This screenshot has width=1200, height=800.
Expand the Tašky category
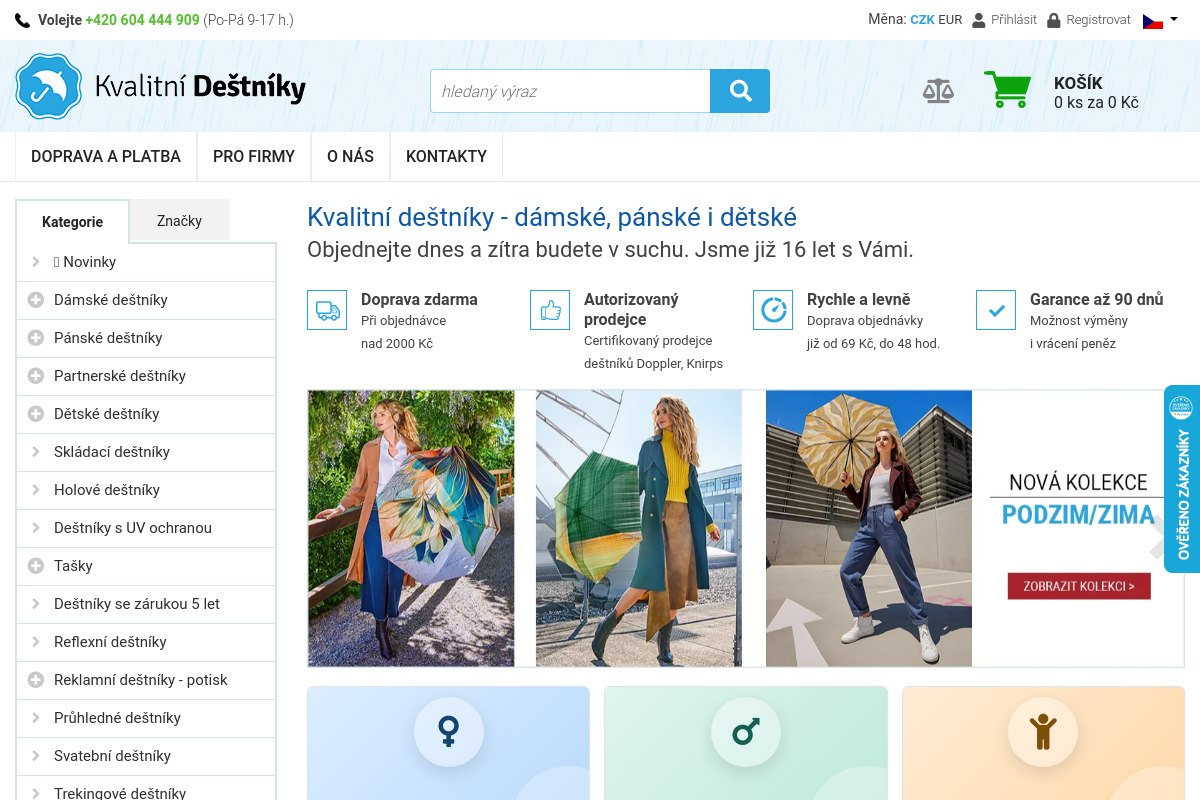click(36, 566)
